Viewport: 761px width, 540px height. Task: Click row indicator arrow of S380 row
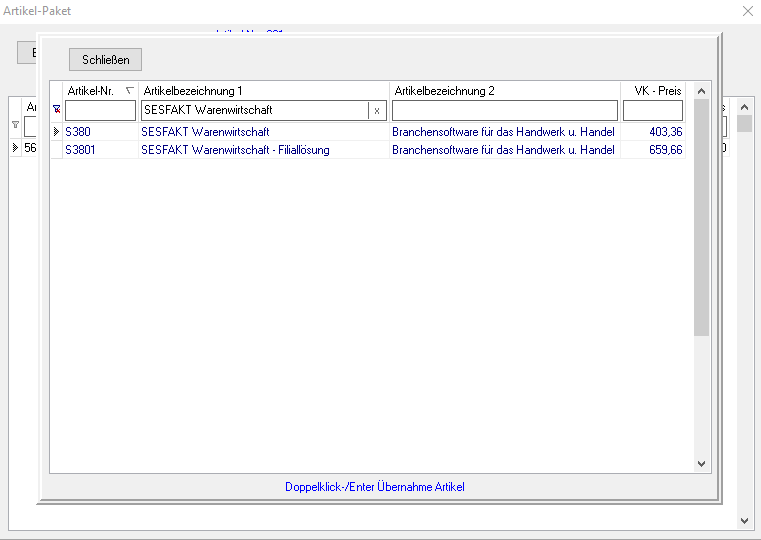(x=56, y=131)
